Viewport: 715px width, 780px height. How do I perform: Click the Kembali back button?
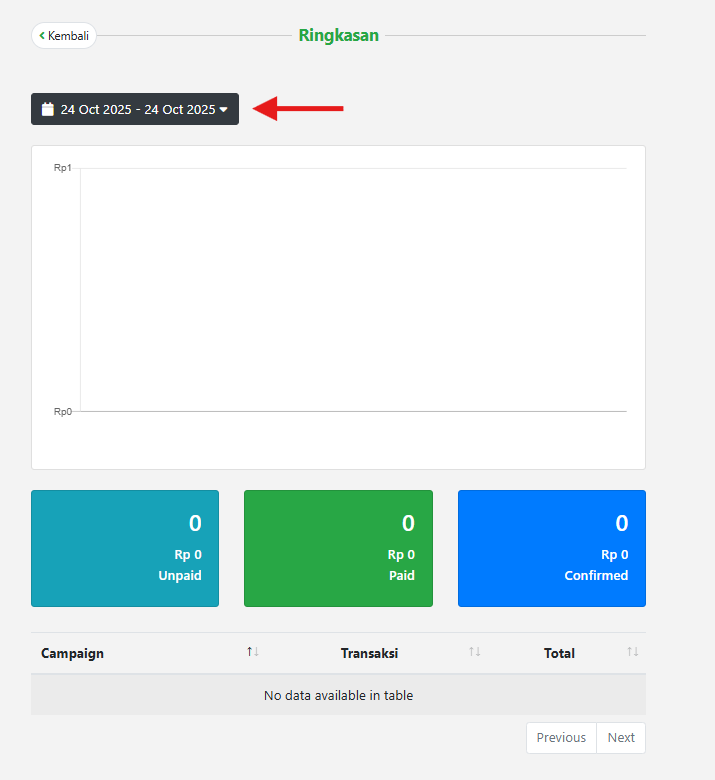point(64,36)
